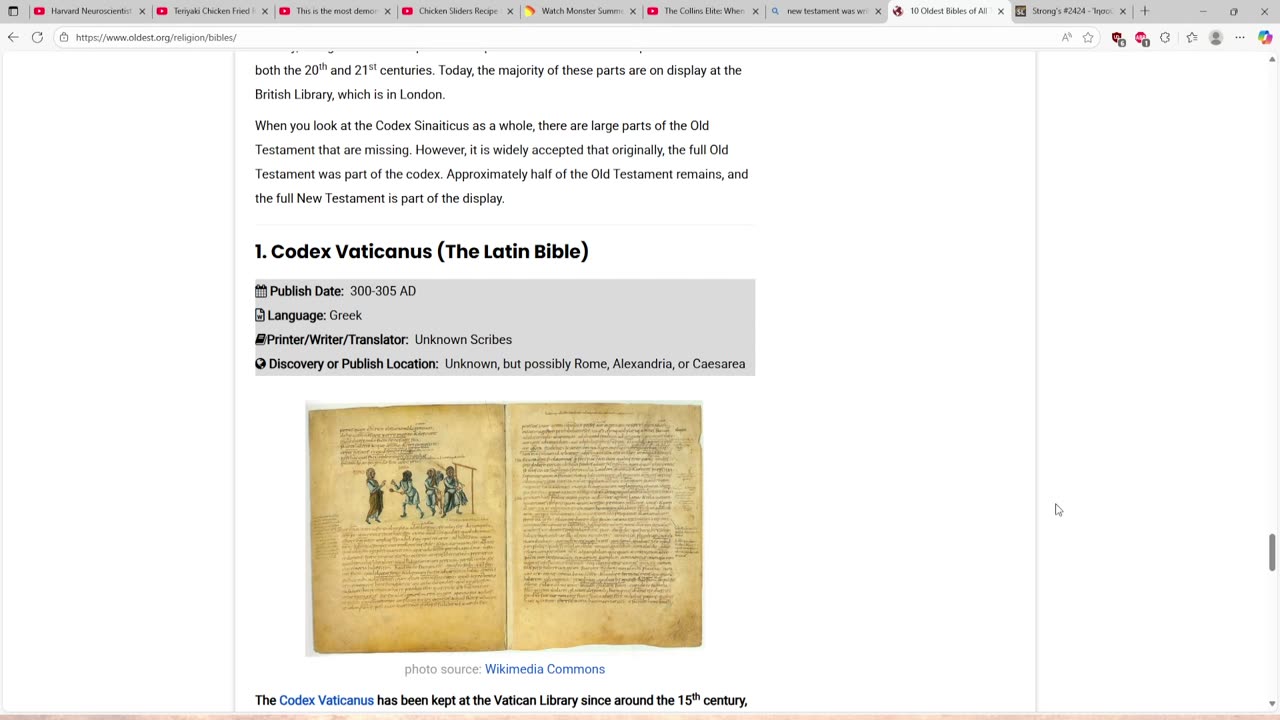This screenshot has height=720, width=1280.
Task: View site information lock icon
Action: (x=64, y=37)
